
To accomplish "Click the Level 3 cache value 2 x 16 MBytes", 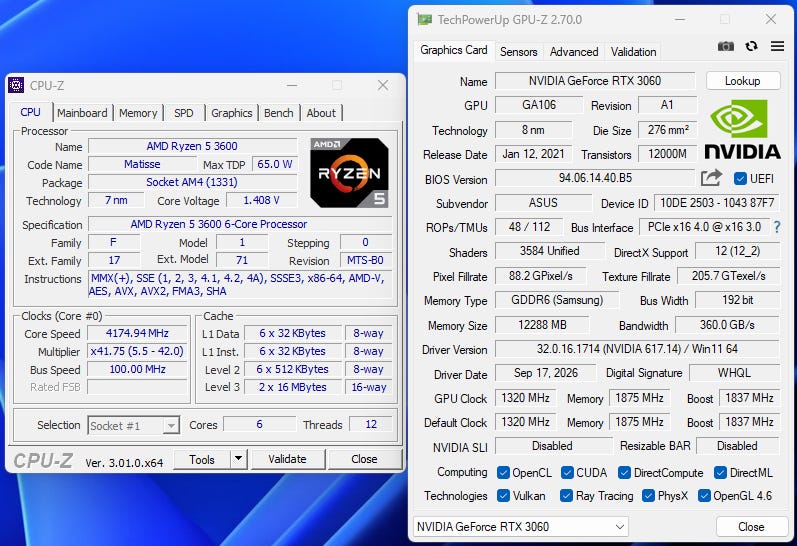I will [292, 387].
